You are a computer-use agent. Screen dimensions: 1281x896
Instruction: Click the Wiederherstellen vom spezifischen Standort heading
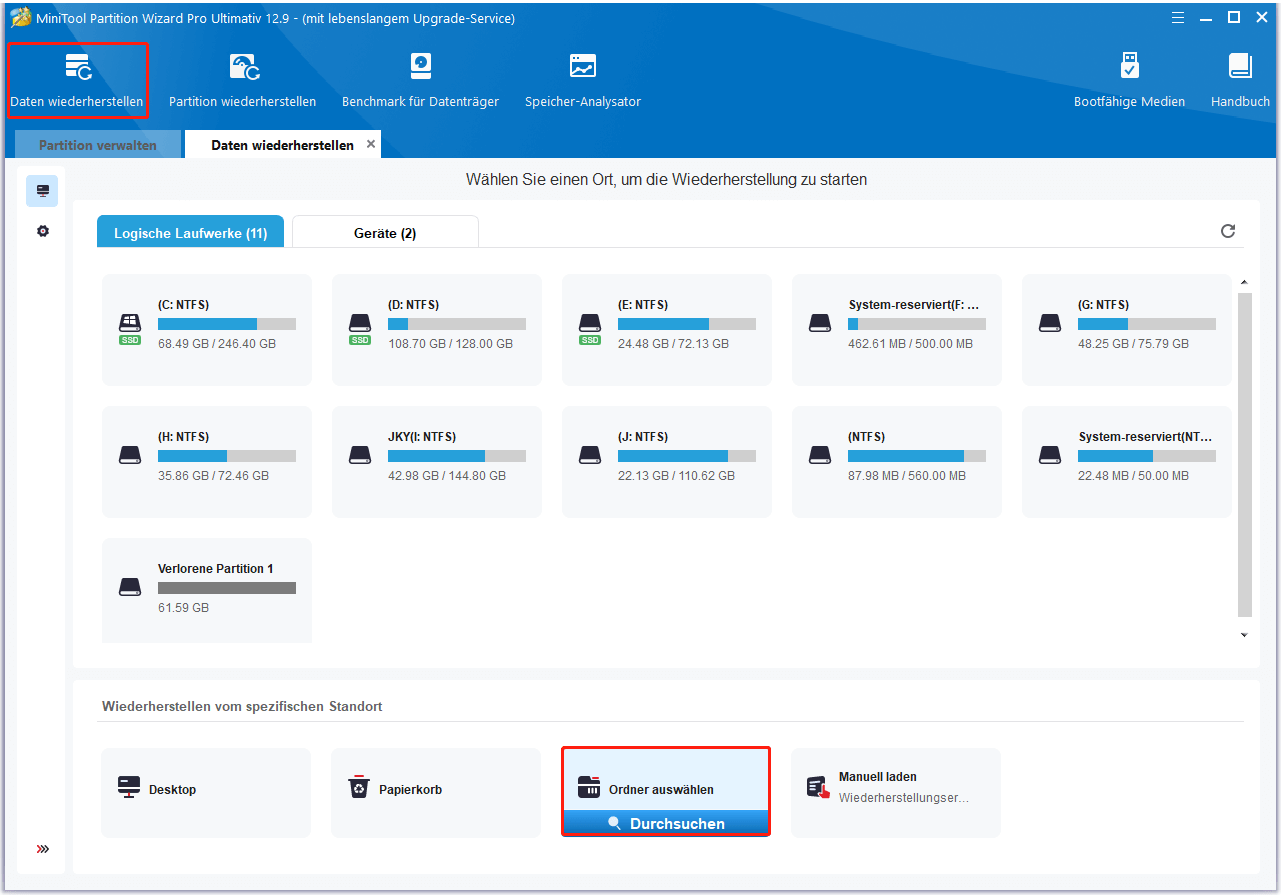pos(242,707)
